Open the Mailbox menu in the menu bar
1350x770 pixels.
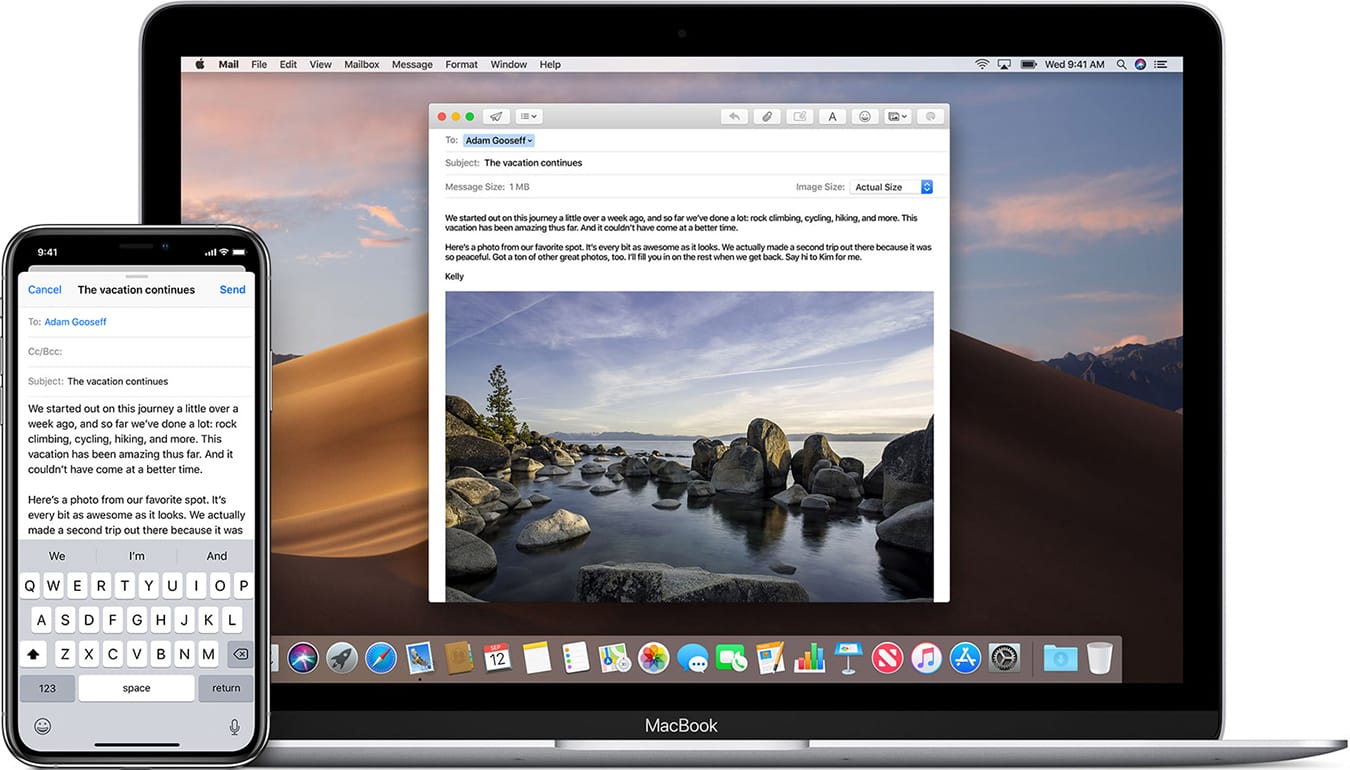(362, 64)
